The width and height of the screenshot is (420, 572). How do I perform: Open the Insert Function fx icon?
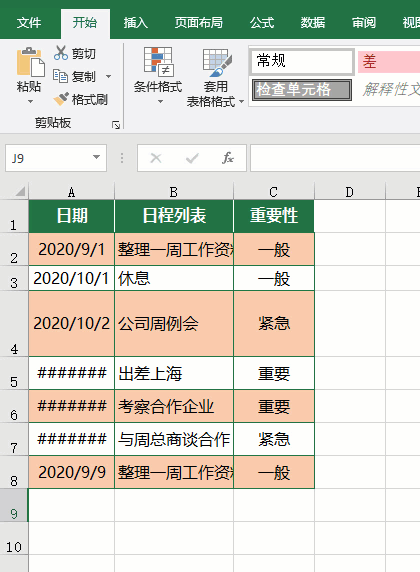pyautogui.click(x=228, y=158)
